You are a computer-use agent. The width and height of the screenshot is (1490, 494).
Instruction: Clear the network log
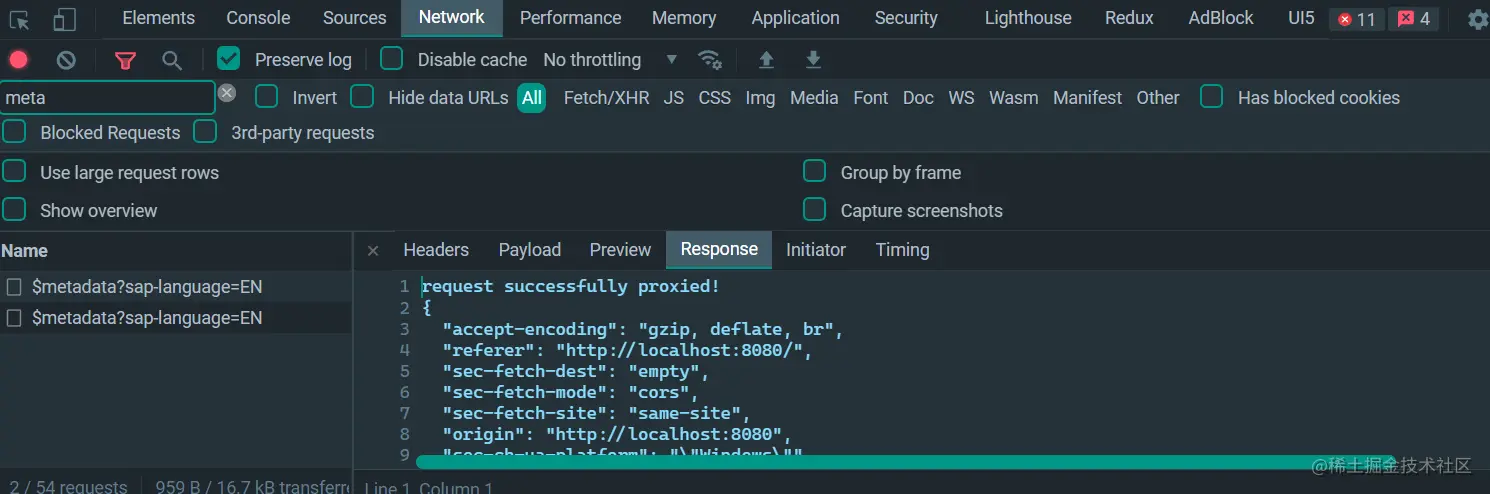(66, 60)
